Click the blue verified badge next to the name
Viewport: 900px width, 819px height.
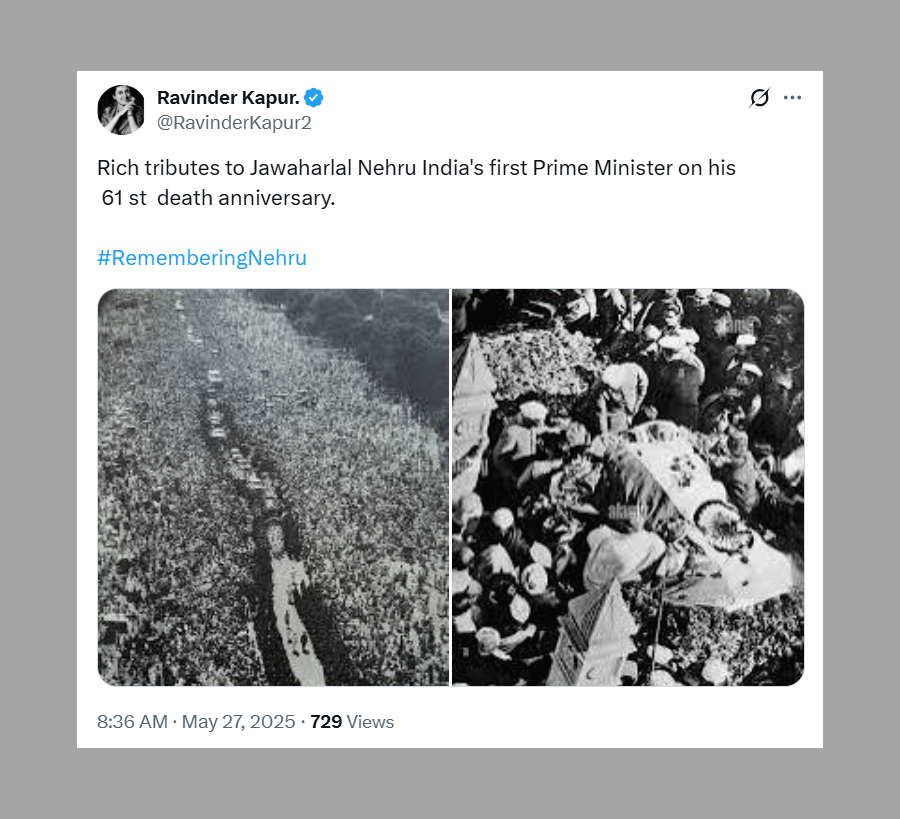pyautogui.click(x=312, y=97)
